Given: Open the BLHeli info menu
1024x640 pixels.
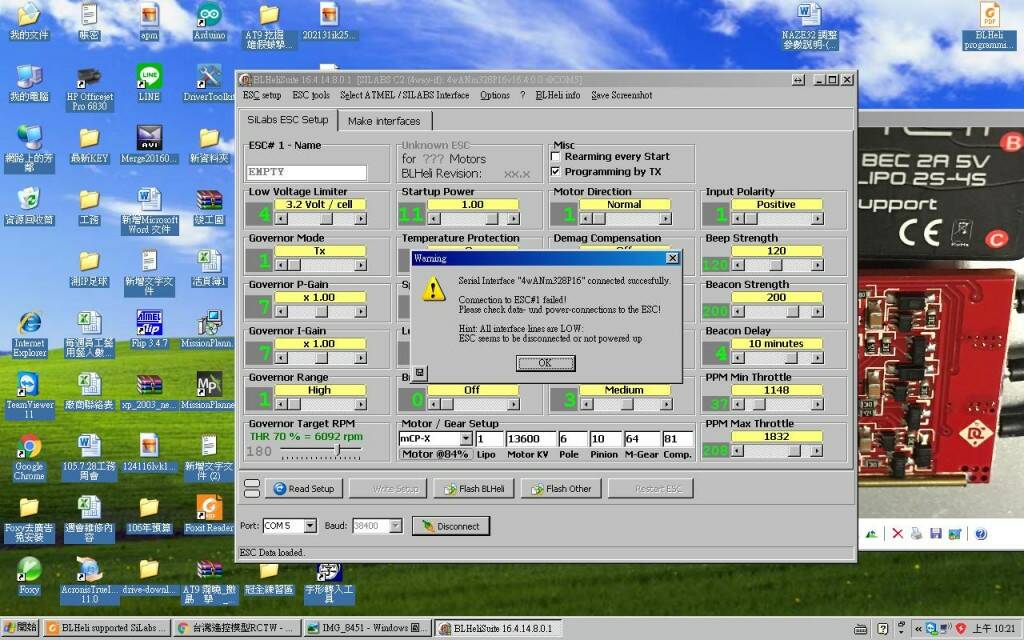Looking at the screenshot, I should point(558,95).
